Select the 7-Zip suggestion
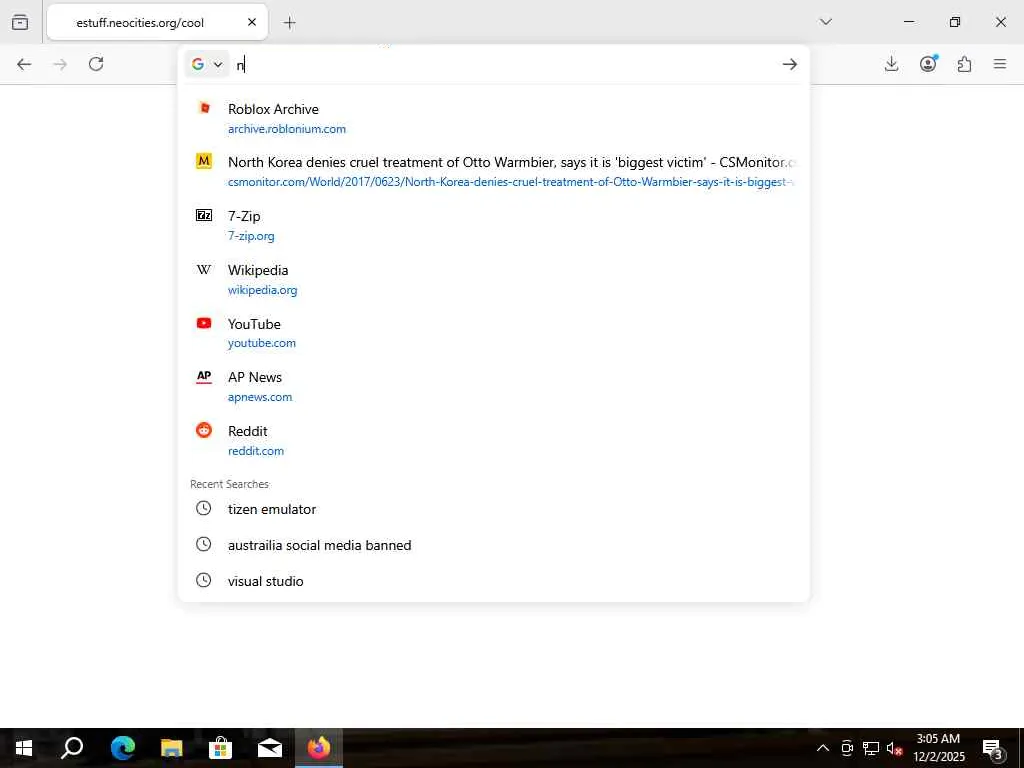1024x768 pixels. tap(494, 225)
